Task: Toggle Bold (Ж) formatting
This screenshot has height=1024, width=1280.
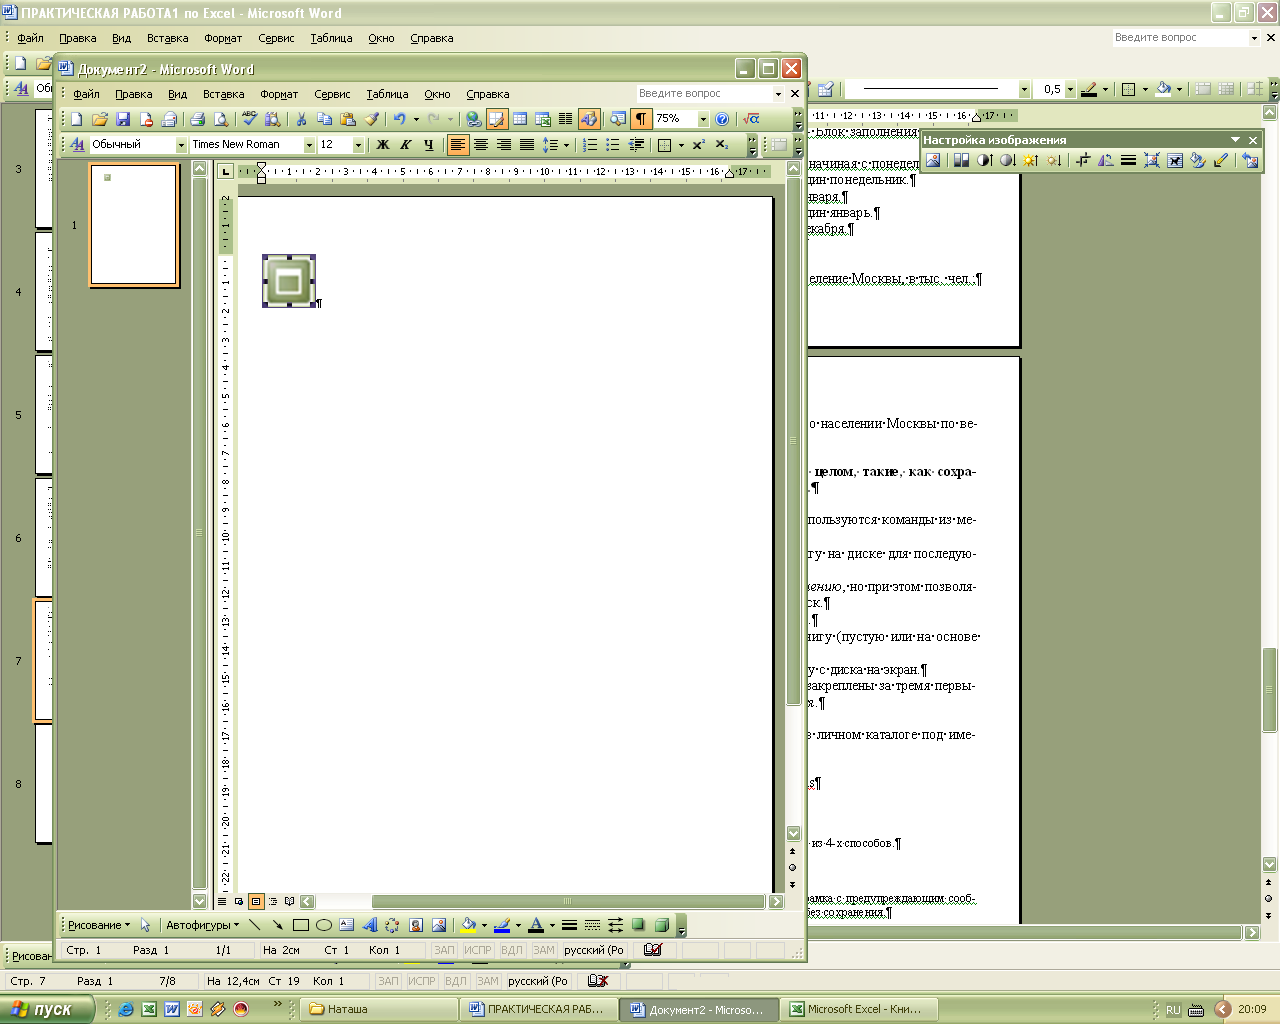Action: click(x=382, y=145)
